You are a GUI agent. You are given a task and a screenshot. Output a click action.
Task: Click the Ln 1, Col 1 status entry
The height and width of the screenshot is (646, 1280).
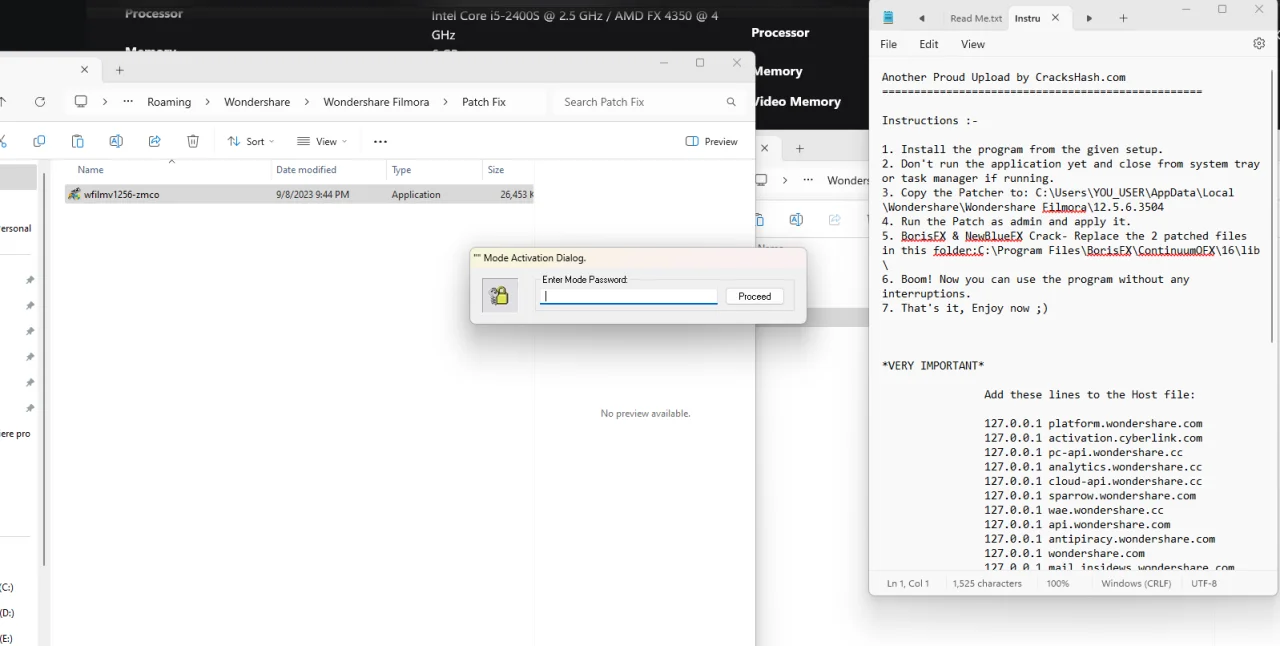click(908, 583)
